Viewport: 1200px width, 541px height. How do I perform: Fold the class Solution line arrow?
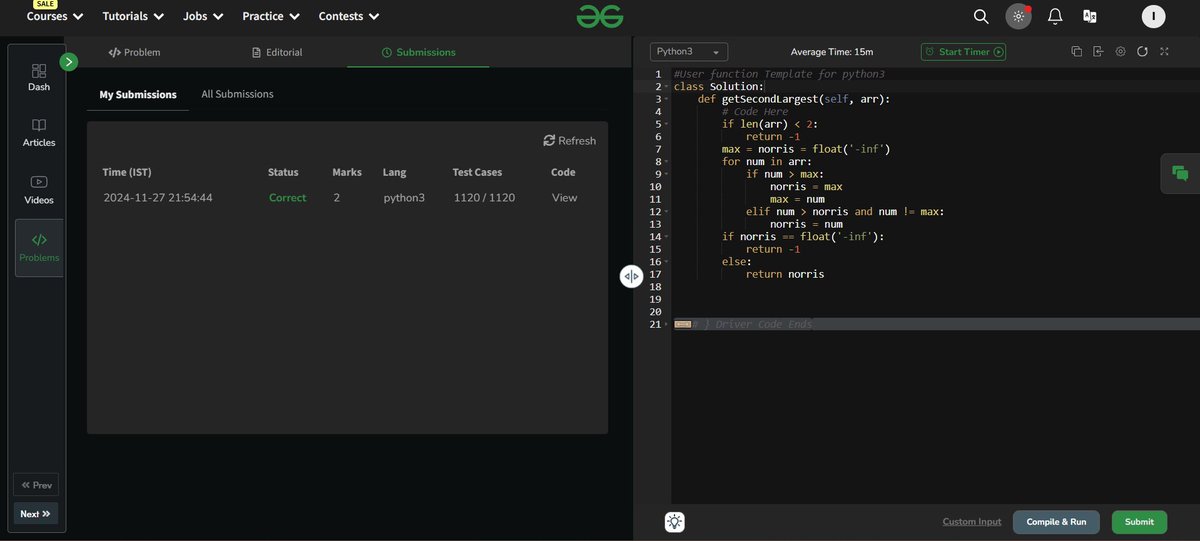coord(666,87)
